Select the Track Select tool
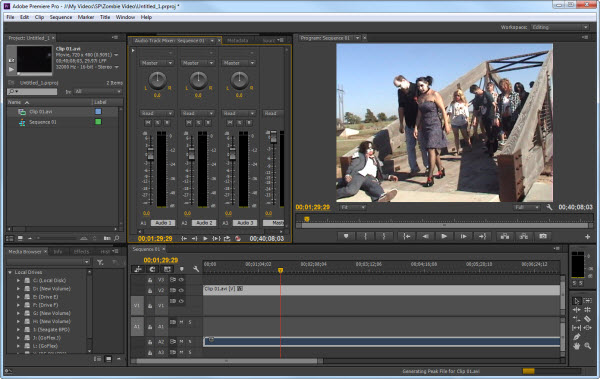 (588, 301)
